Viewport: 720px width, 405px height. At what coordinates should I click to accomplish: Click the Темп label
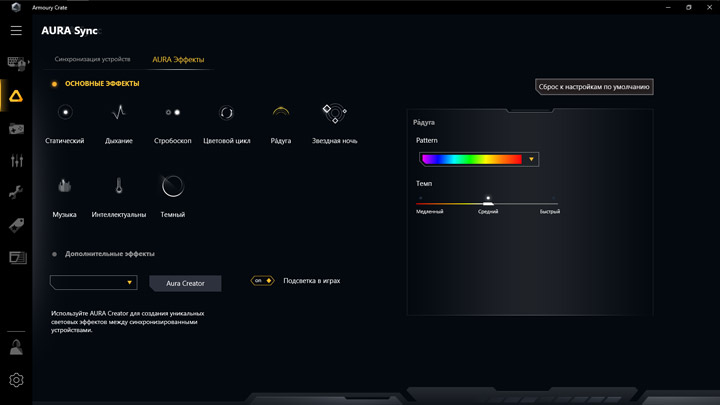424,184
